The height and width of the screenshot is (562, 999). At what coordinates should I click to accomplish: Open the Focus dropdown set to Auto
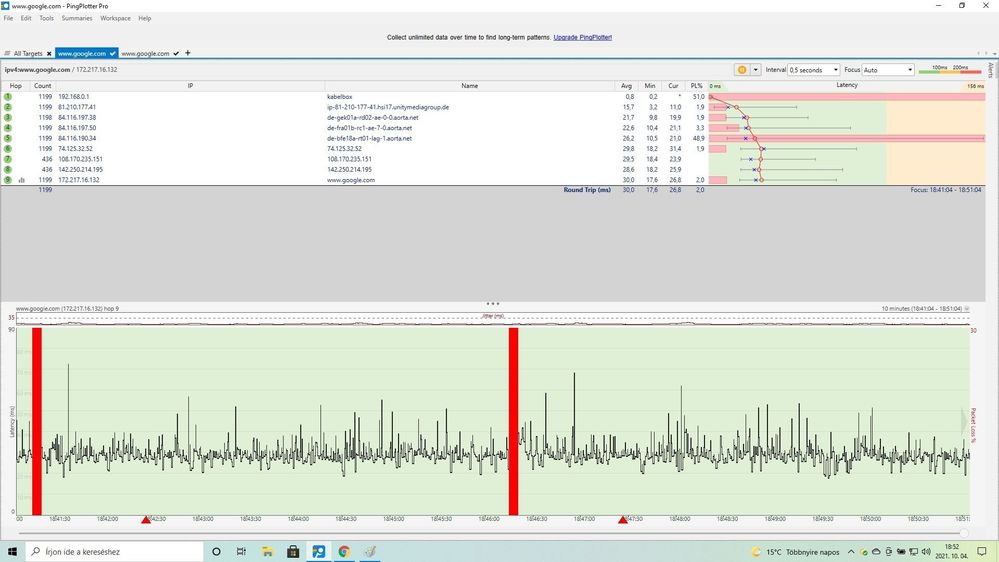(888, 69)
